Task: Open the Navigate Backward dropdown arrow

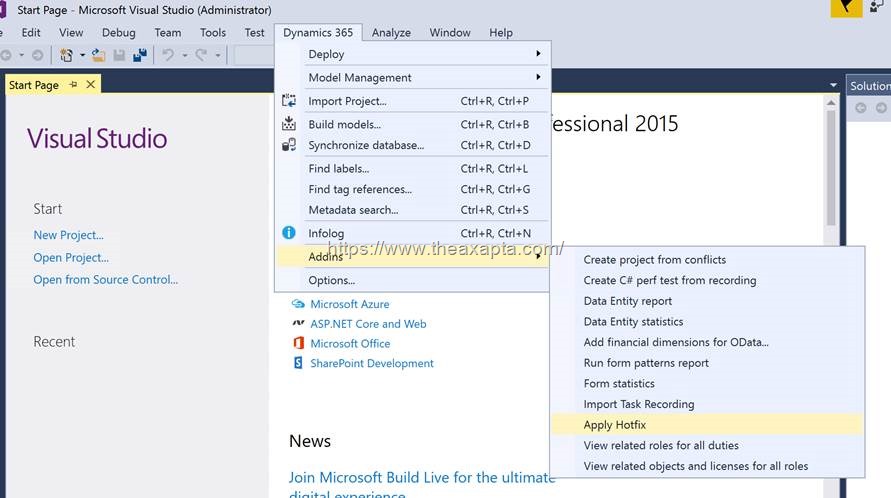Action: coord(22,55)
